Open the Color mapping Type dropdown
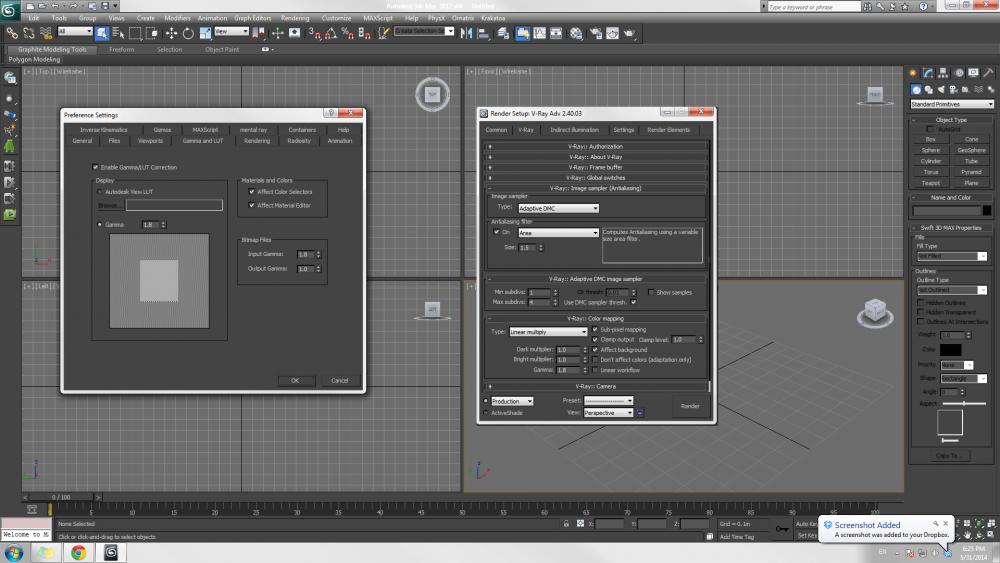This screenshot has height=563, width=1000. point(548,331)
